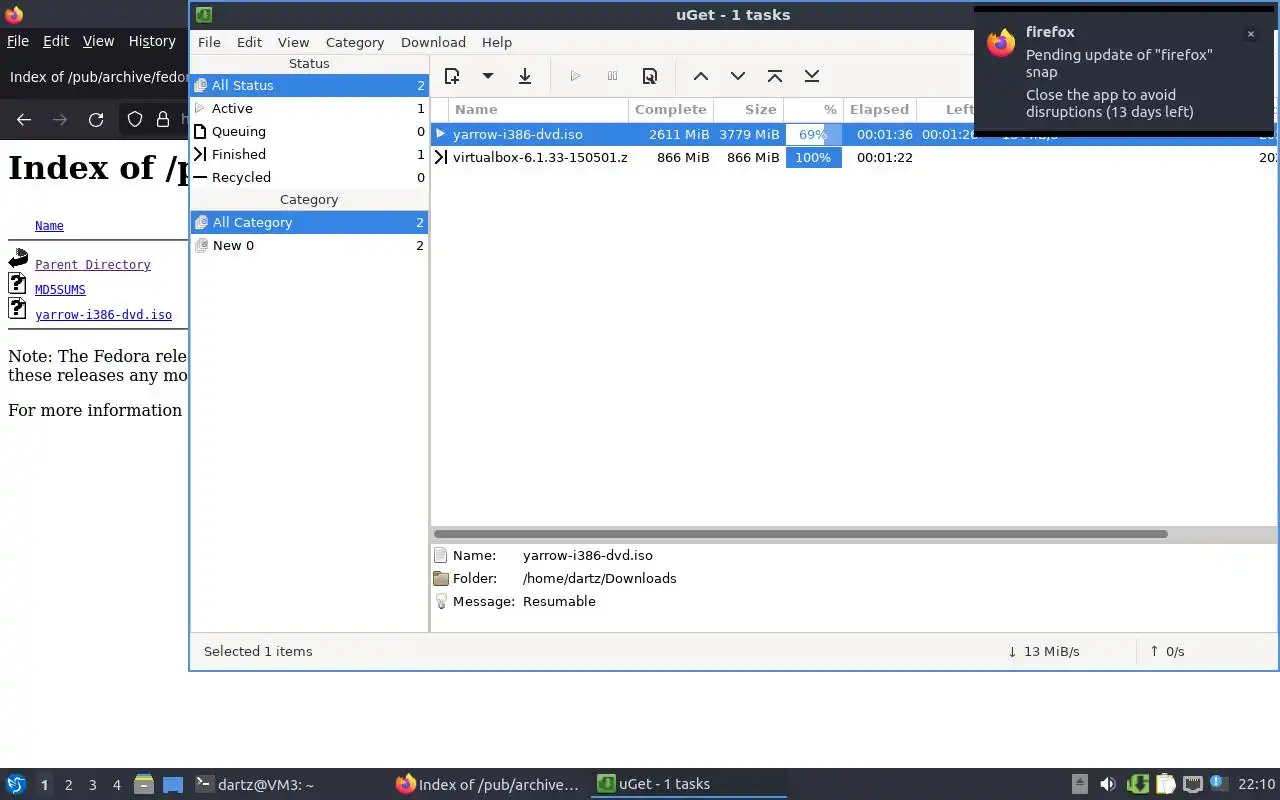Sort by the Elapsed column header
The image size is (1280, 800).
pos(879,109)
